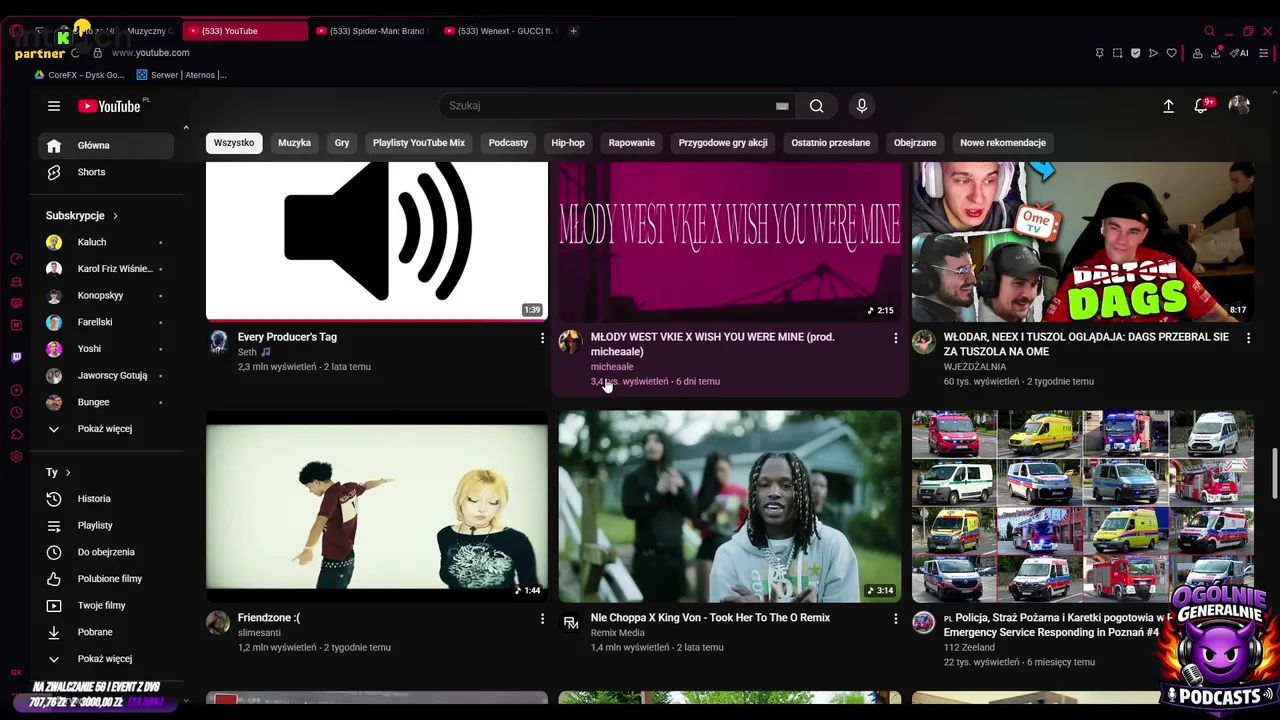This screenshot has height=720, width=1280.
Task: Click the browser snapshot tool icon
Action: (x=1117, y=53)
